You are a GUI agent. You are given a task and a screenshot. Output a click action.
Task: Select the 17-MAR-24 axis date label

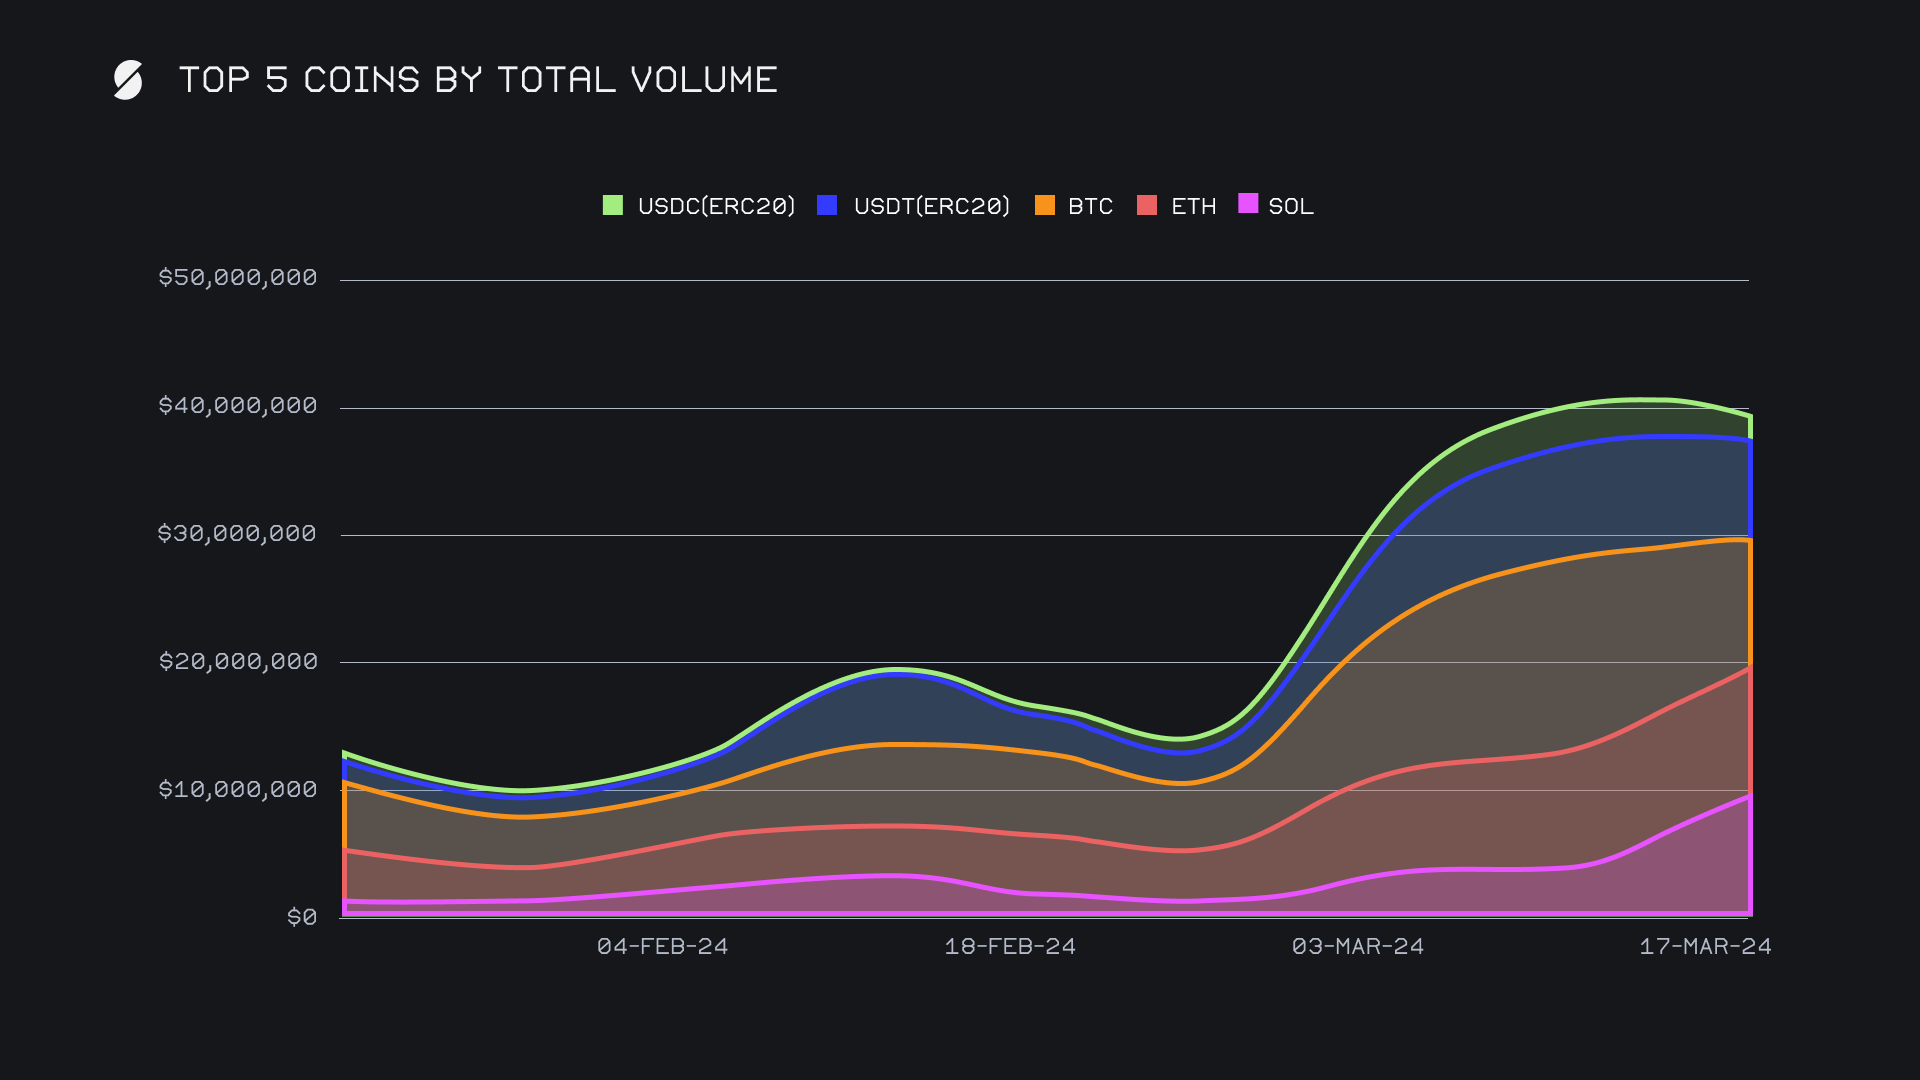1705,946
